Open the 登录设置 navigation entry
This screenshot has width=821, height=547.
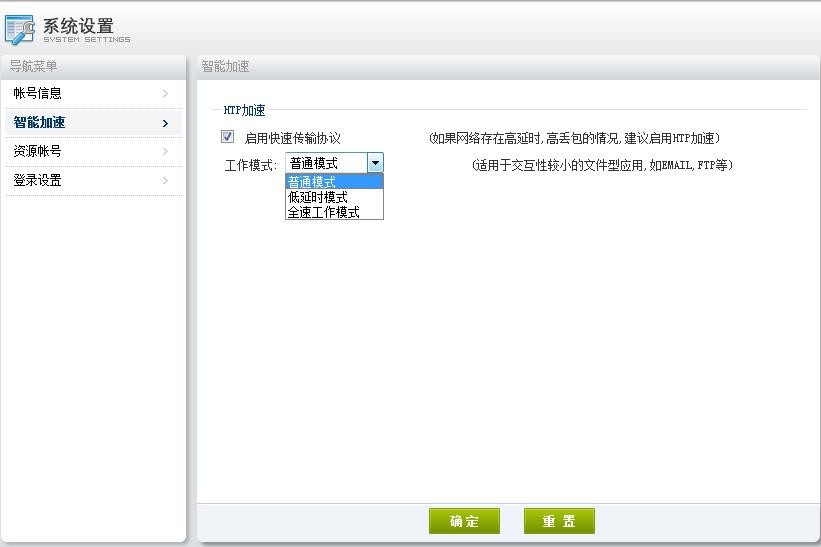tap(38, 181)
